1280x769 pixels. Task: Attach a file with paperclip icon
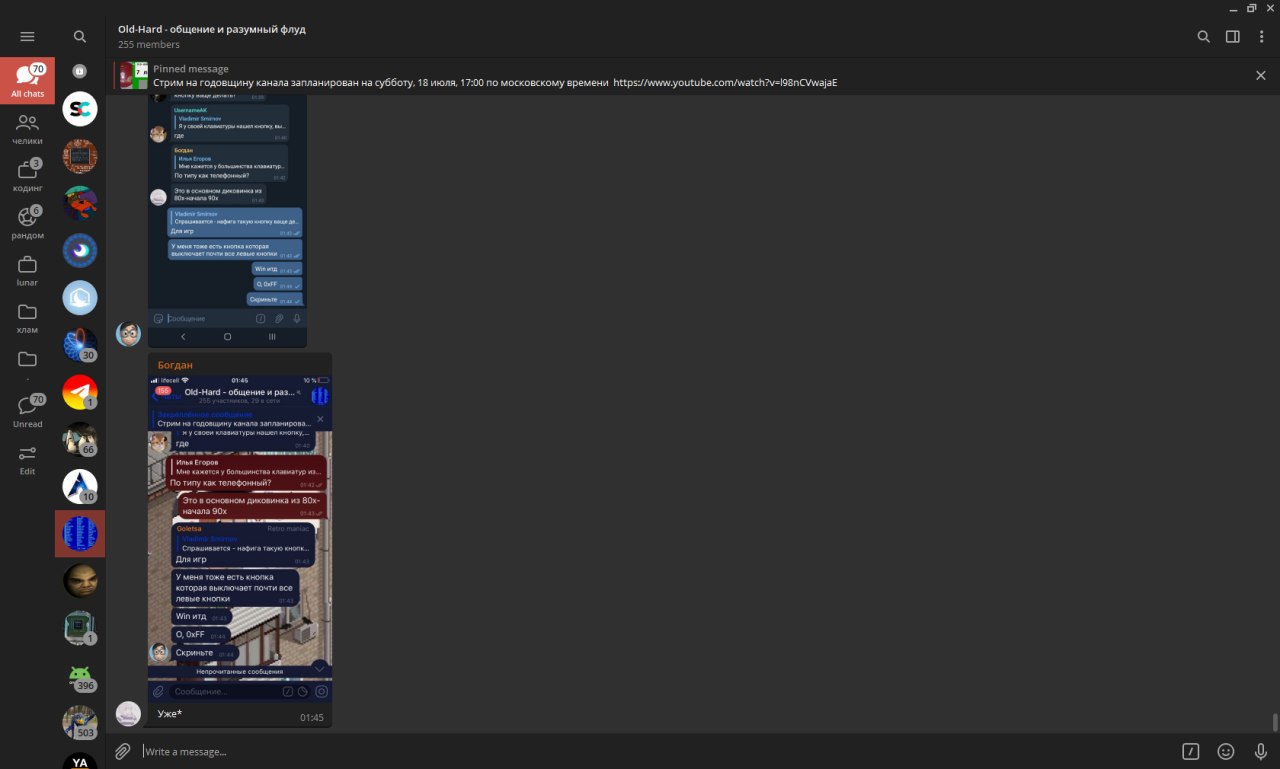click(x=122, y=751)
